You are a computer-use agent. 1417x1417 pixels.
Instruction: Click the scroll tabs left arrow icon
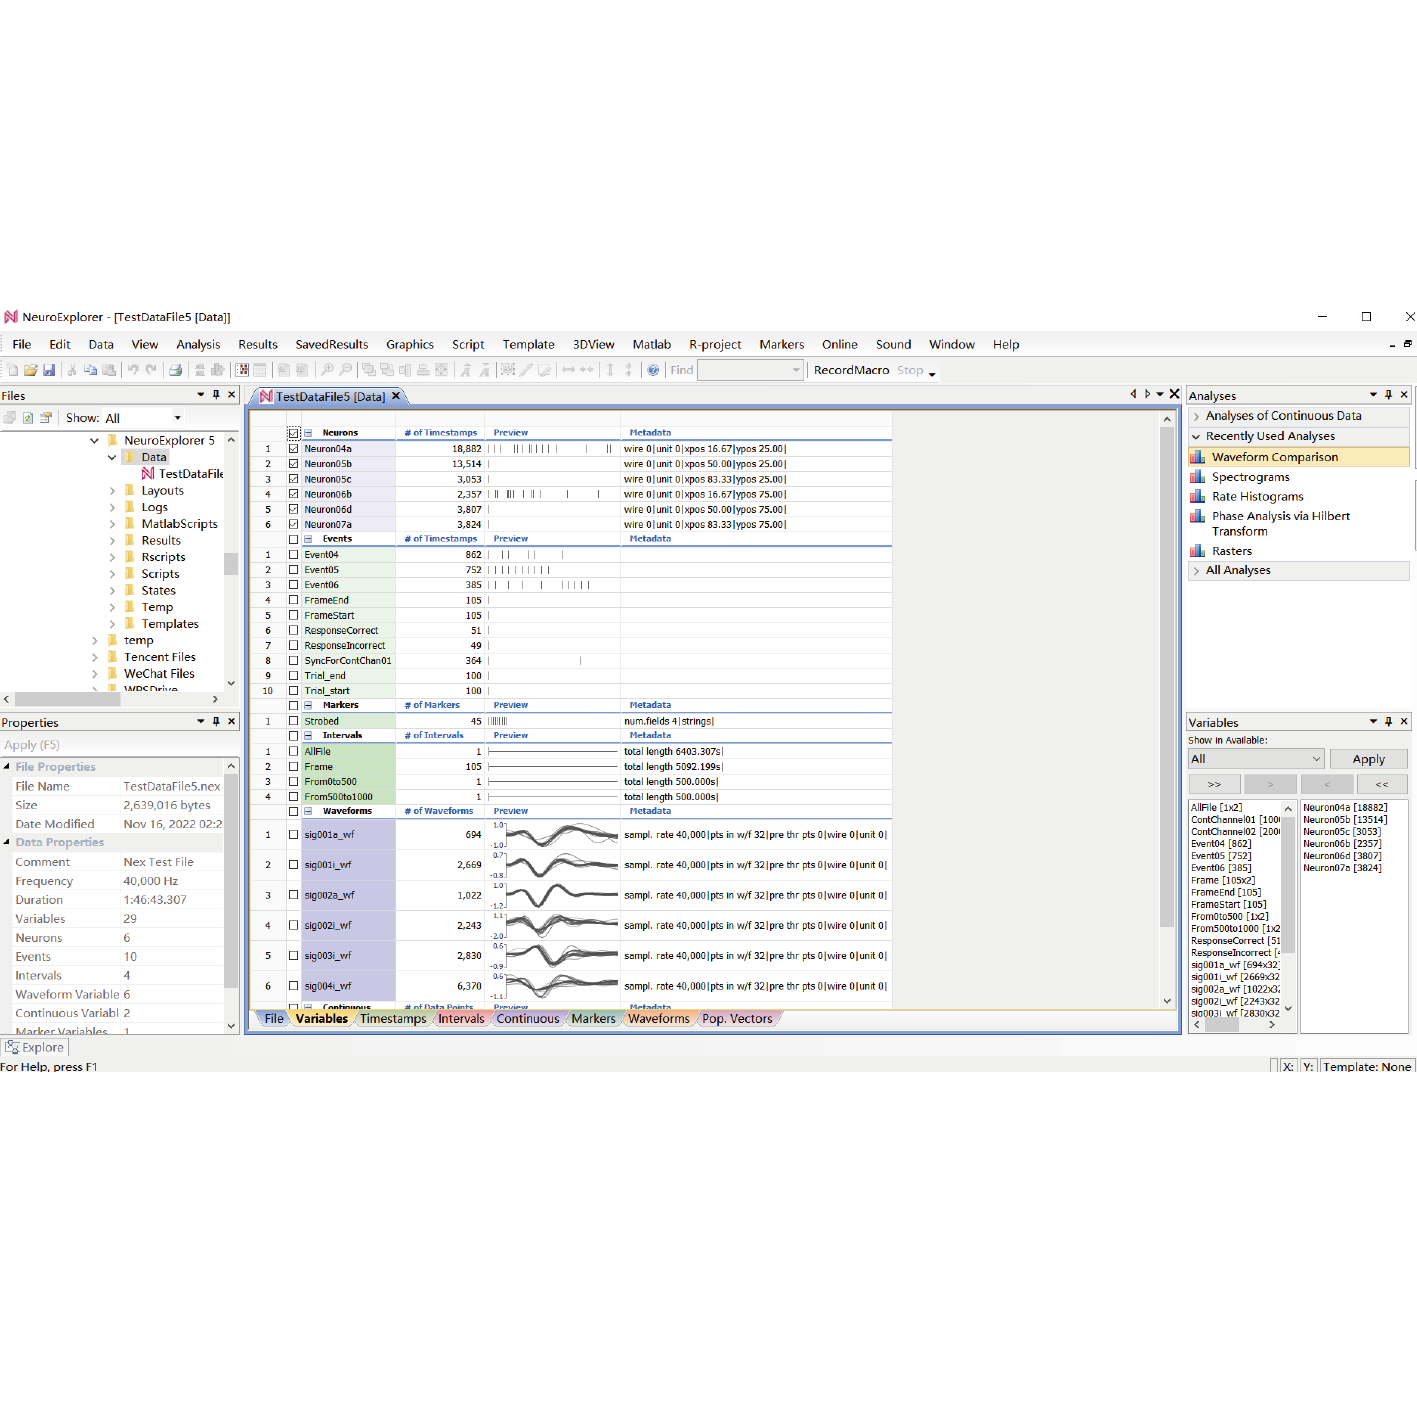[x=1133, y=394]
